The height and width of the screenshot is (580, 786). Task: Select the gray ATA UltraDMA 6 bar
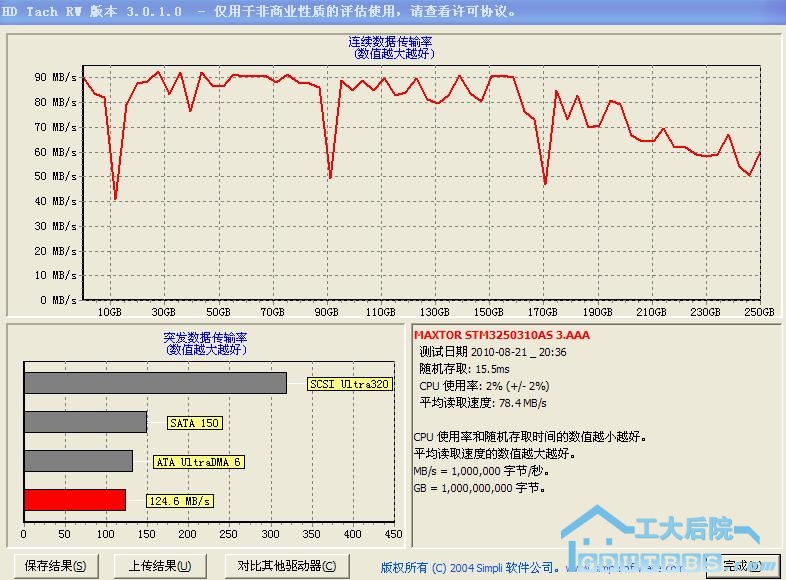click(x=79, y=461)
